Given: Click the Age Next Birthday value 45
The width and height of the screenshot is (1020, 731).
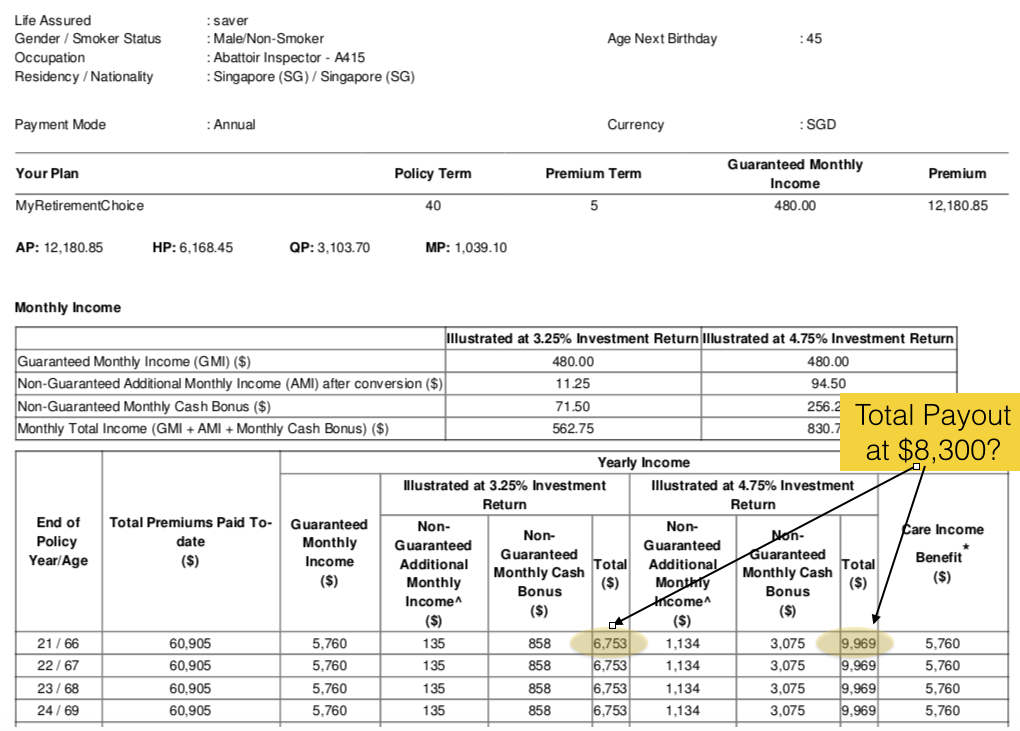Looking at the screenshot, I should click(813, 39).
